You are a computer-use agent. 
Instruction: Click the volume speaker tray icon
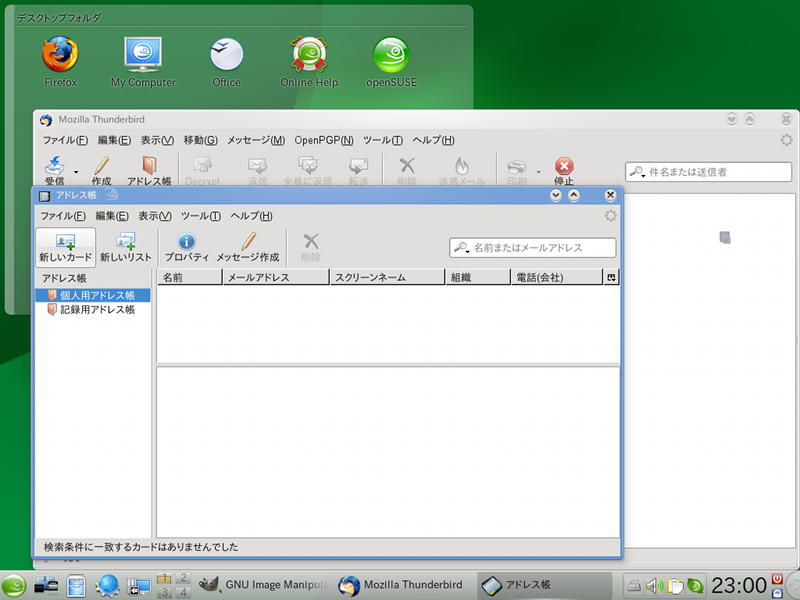654,585
